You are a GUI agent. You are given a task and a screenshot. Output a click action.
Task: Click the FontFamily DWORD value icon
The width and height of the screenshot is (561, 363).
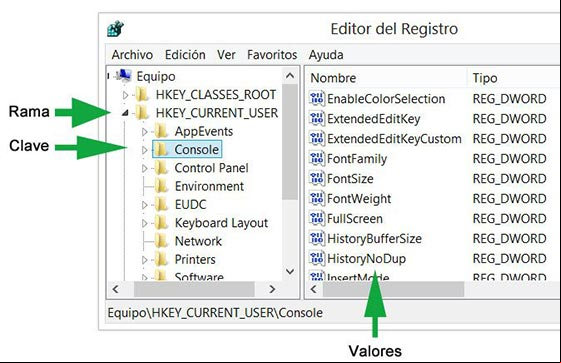click(317, 158)
